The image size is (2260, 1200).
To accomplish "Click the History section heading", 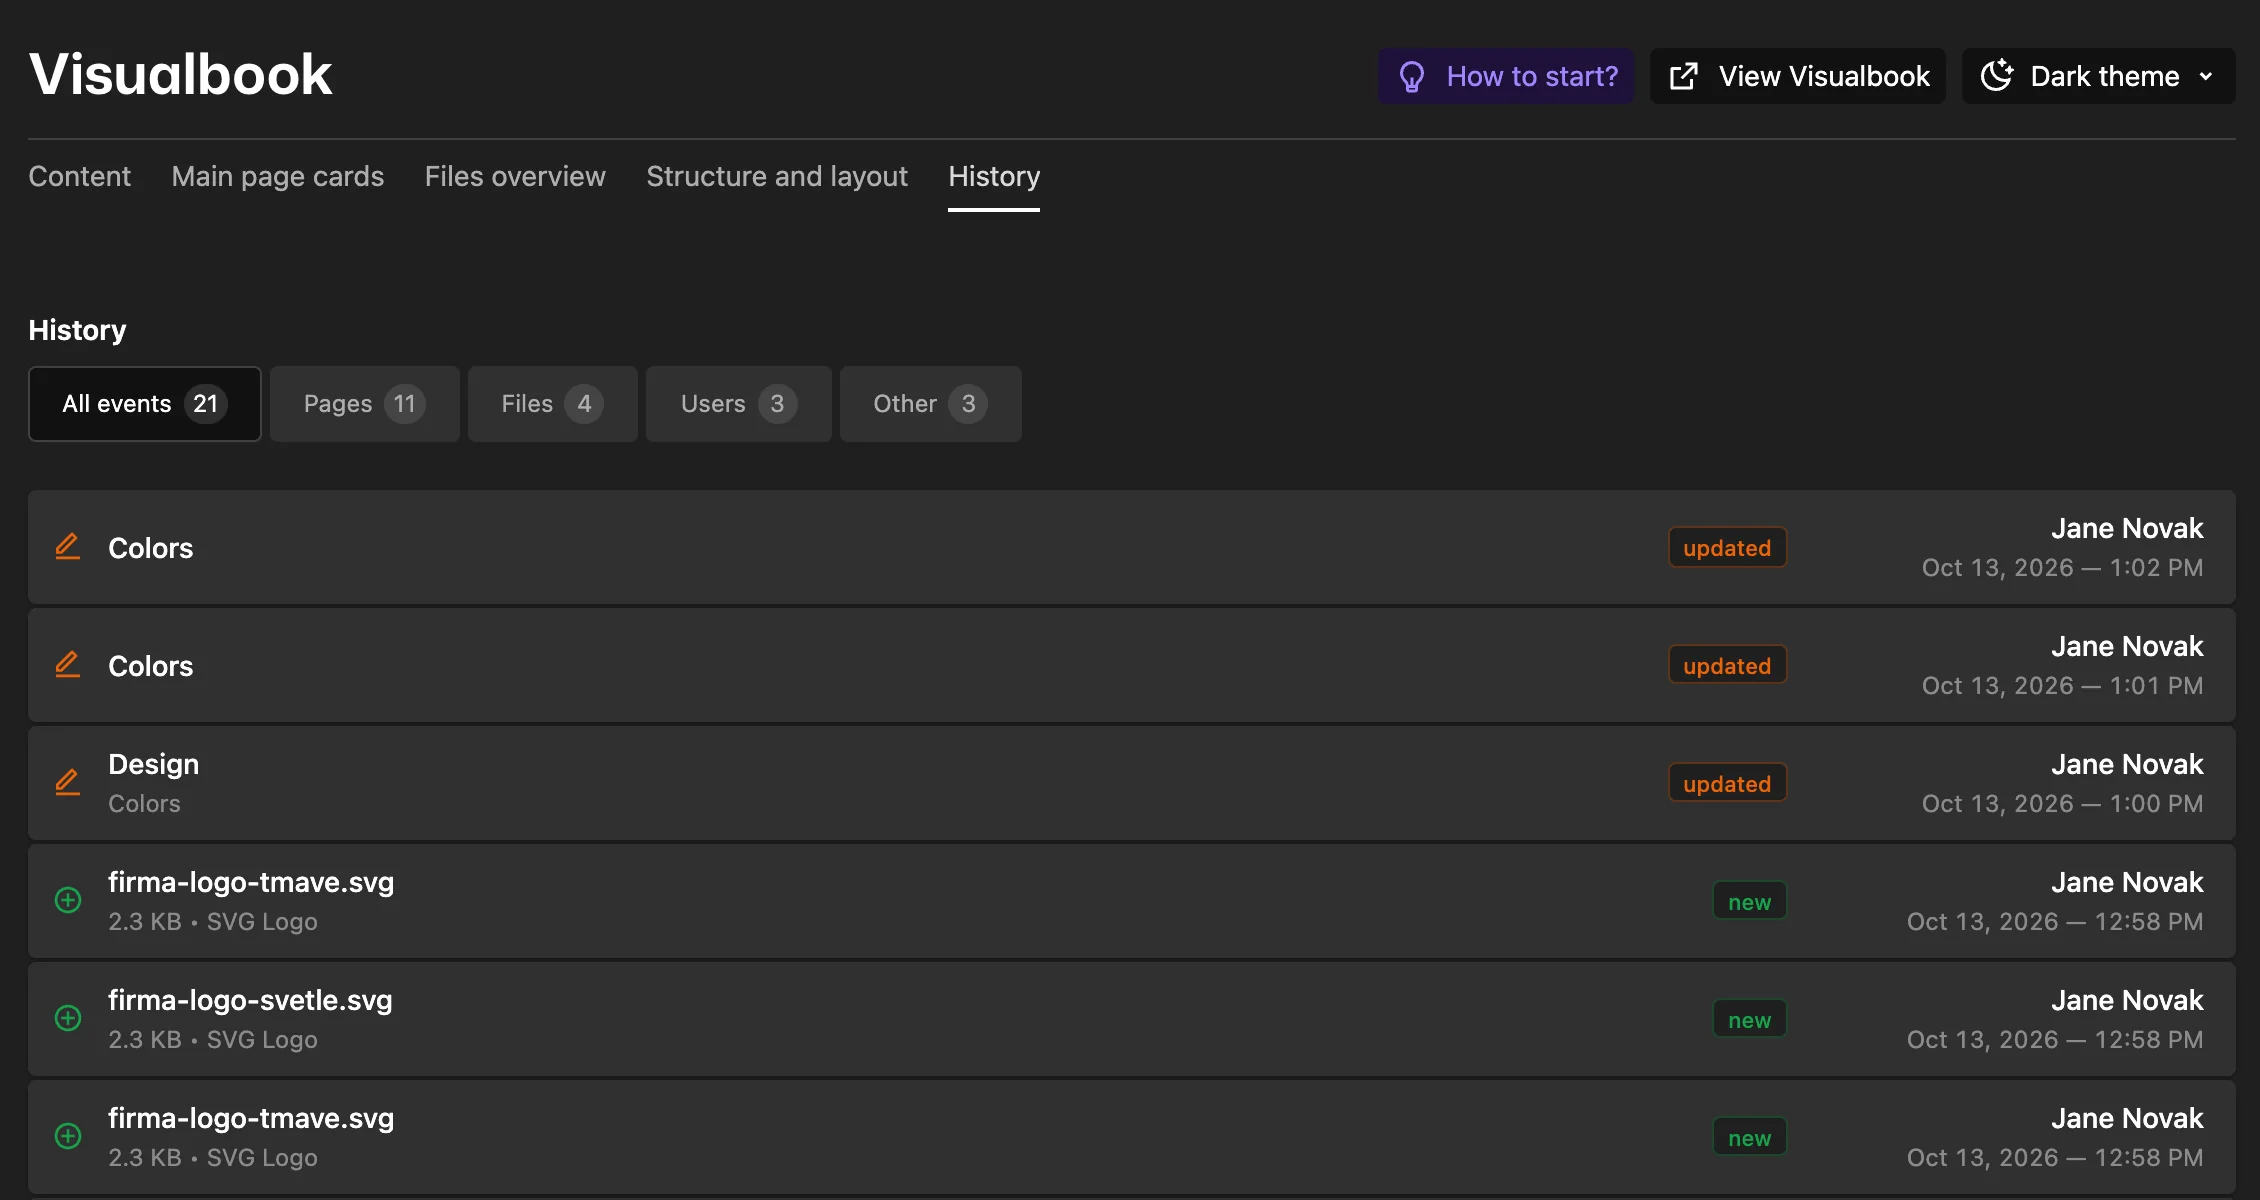I will coord(77,330).
